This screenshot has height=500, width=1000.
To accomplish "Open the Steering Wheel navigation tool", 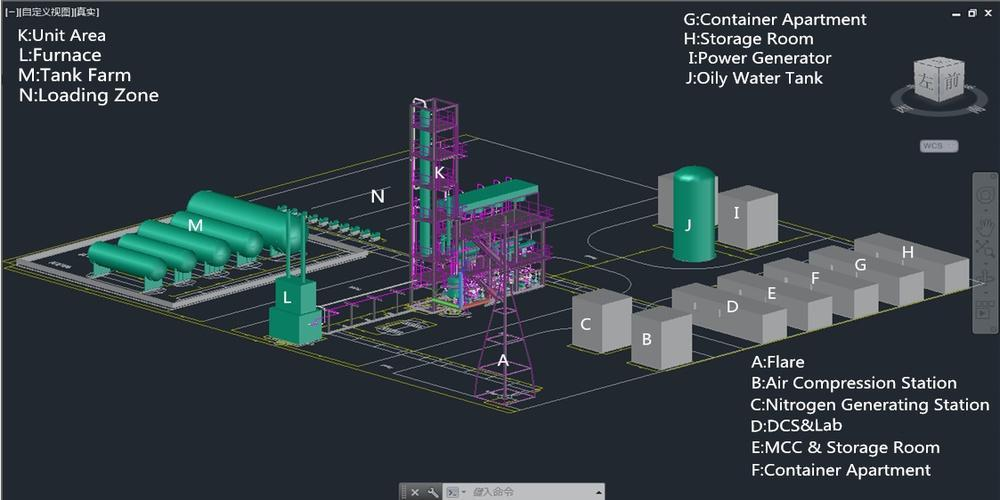I will [x=985, y=193].
